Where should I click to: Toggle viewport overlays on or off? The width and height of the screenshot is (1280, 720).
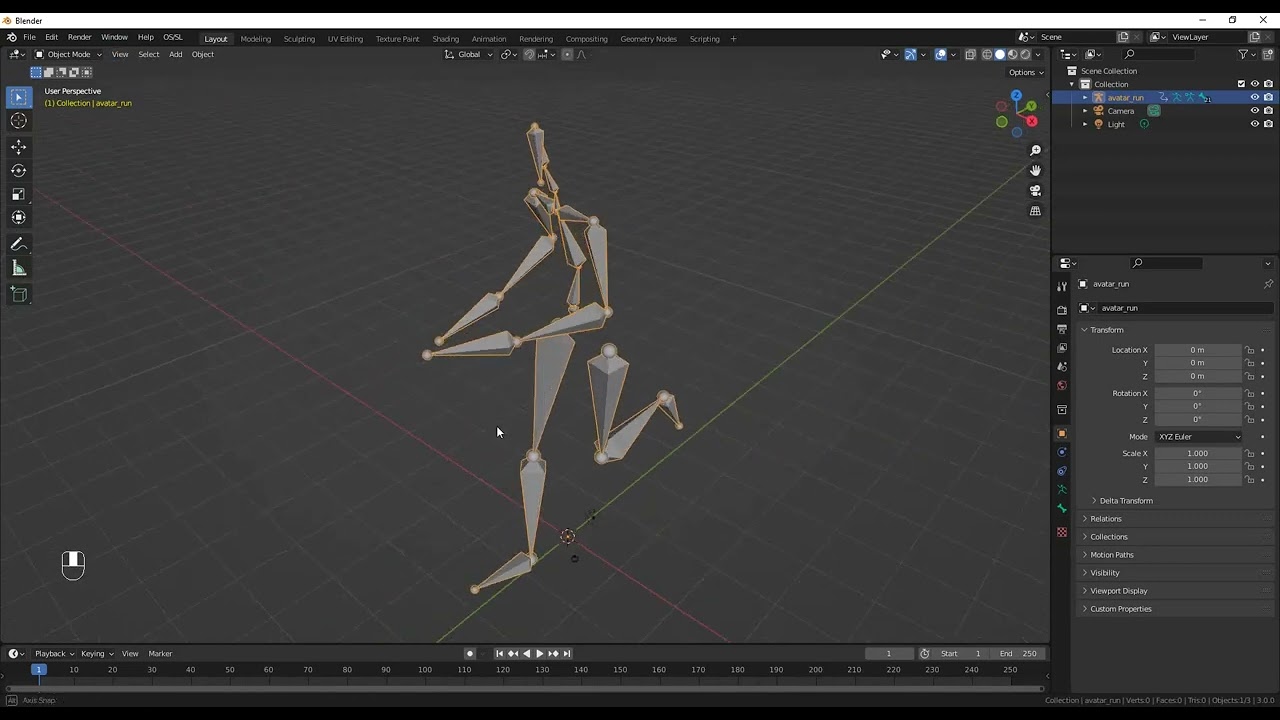coord(941,55)
